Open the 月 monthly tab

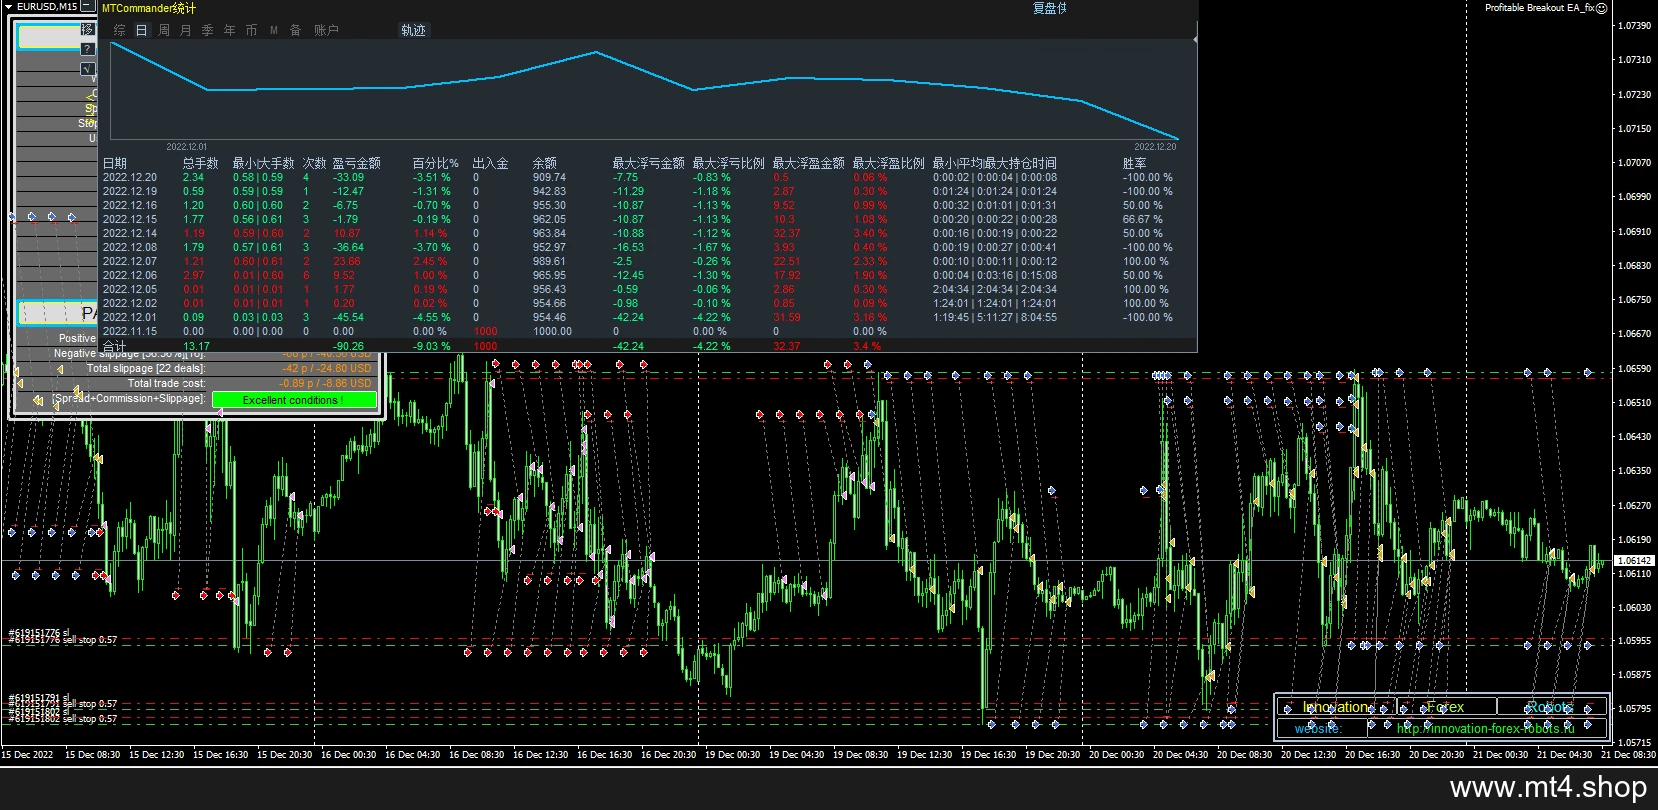[x=186, y=30]
